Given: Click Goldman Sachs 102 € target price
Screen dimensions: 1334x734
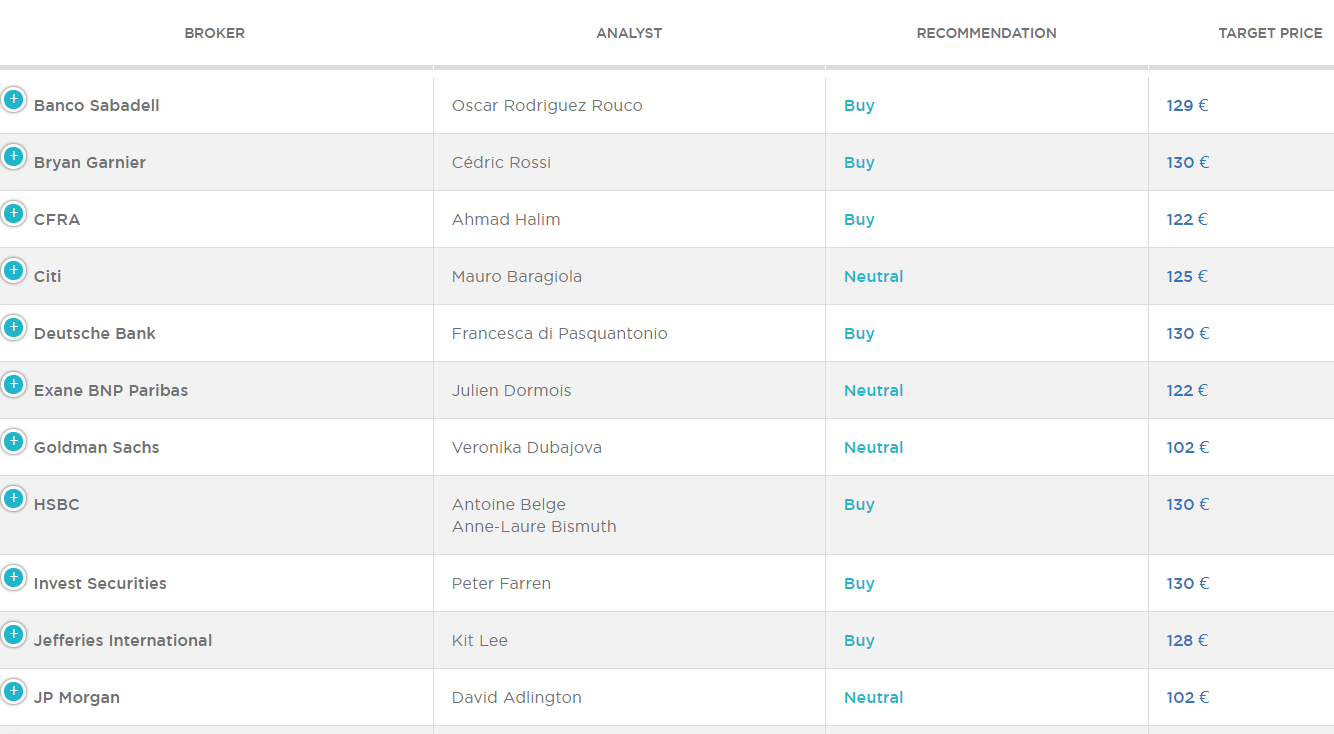Looking at the screenshot, I should [x=1187, y=448].
